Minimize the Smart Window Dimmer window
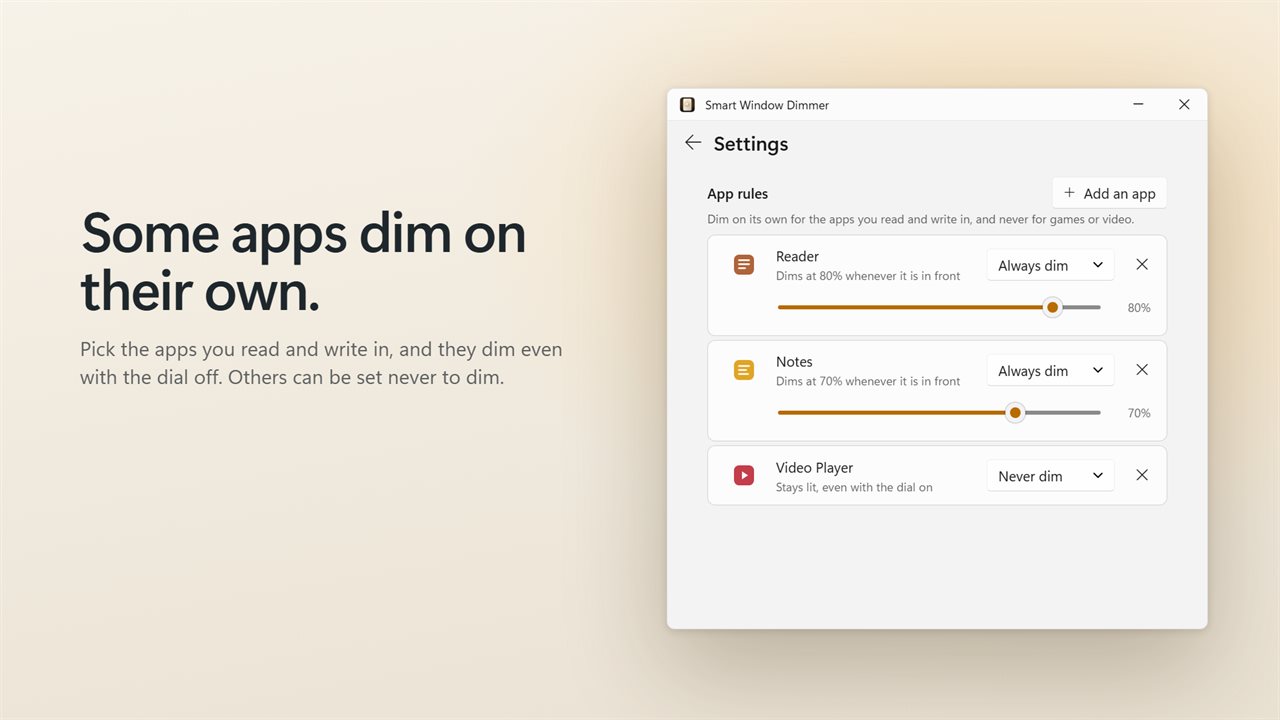1280x720 pixels. click(1139, 105)
